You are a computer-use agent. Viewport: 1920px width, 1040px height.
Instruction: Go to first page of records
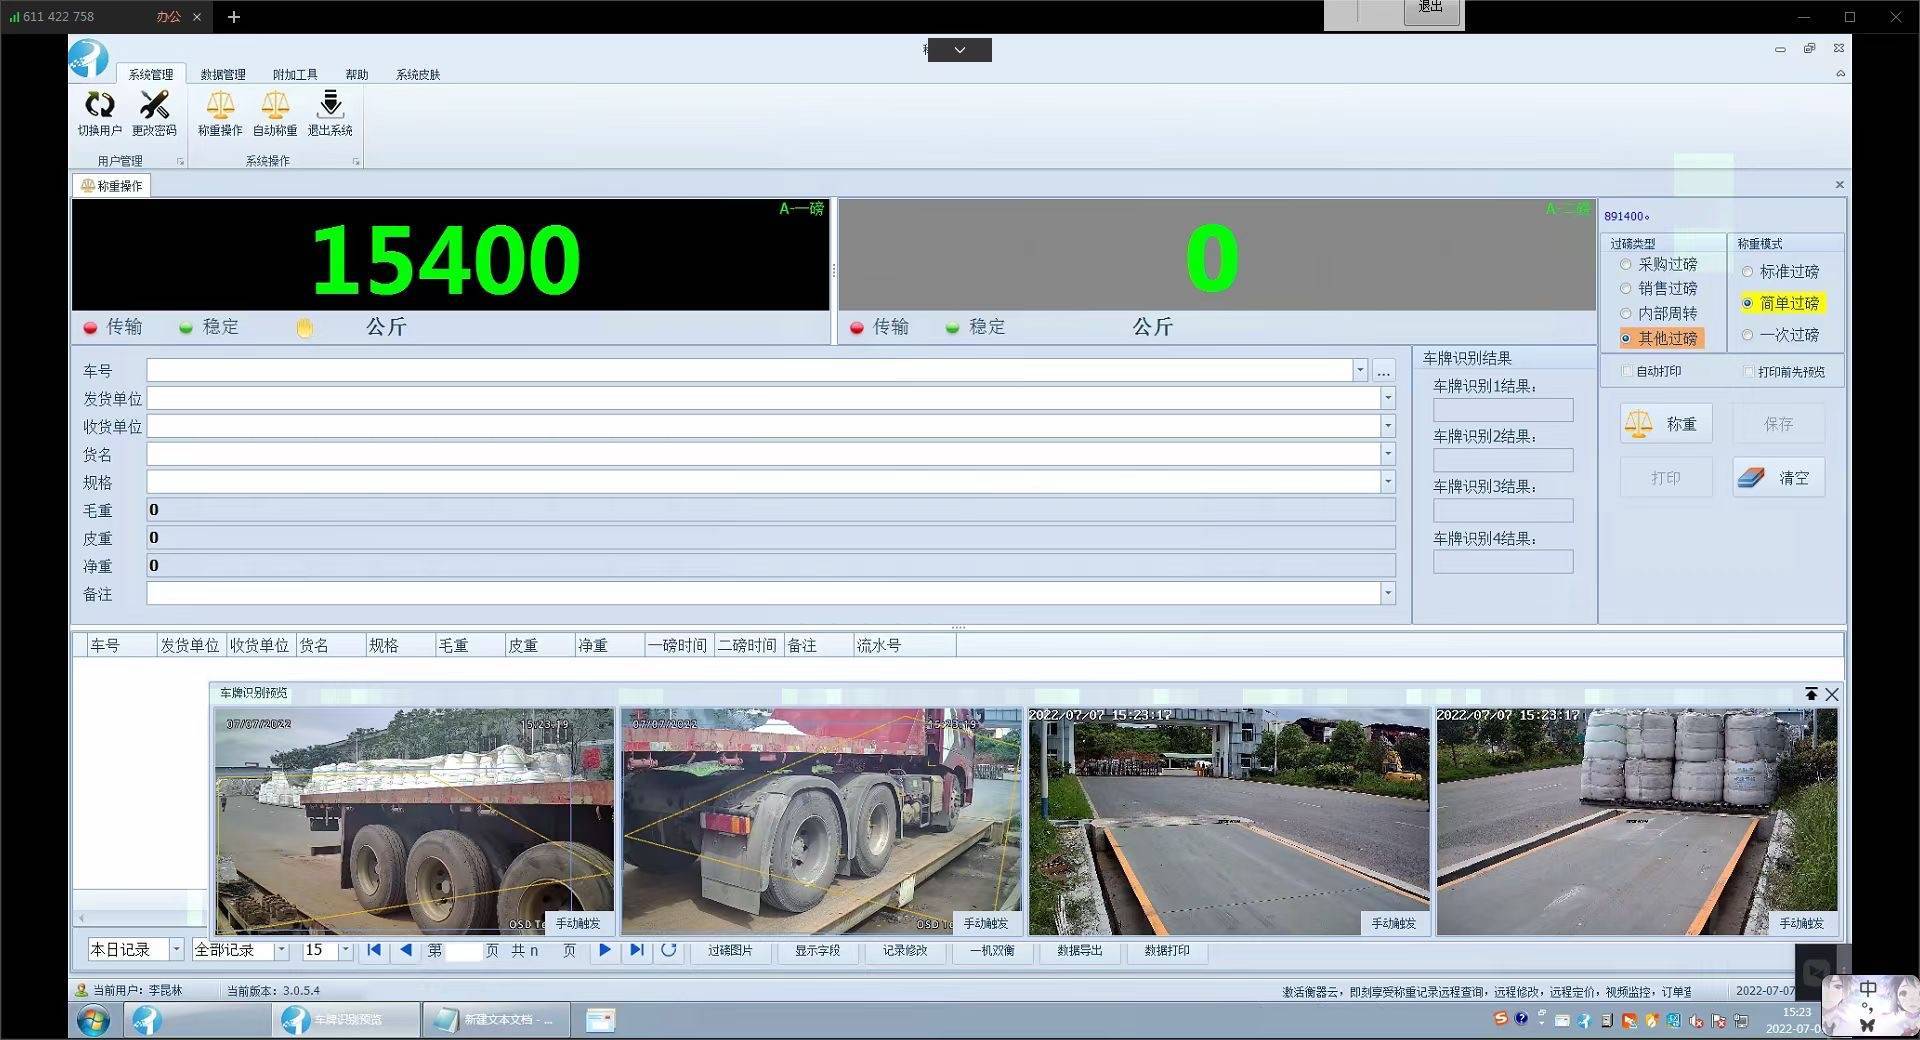click(x=374, y=950)
